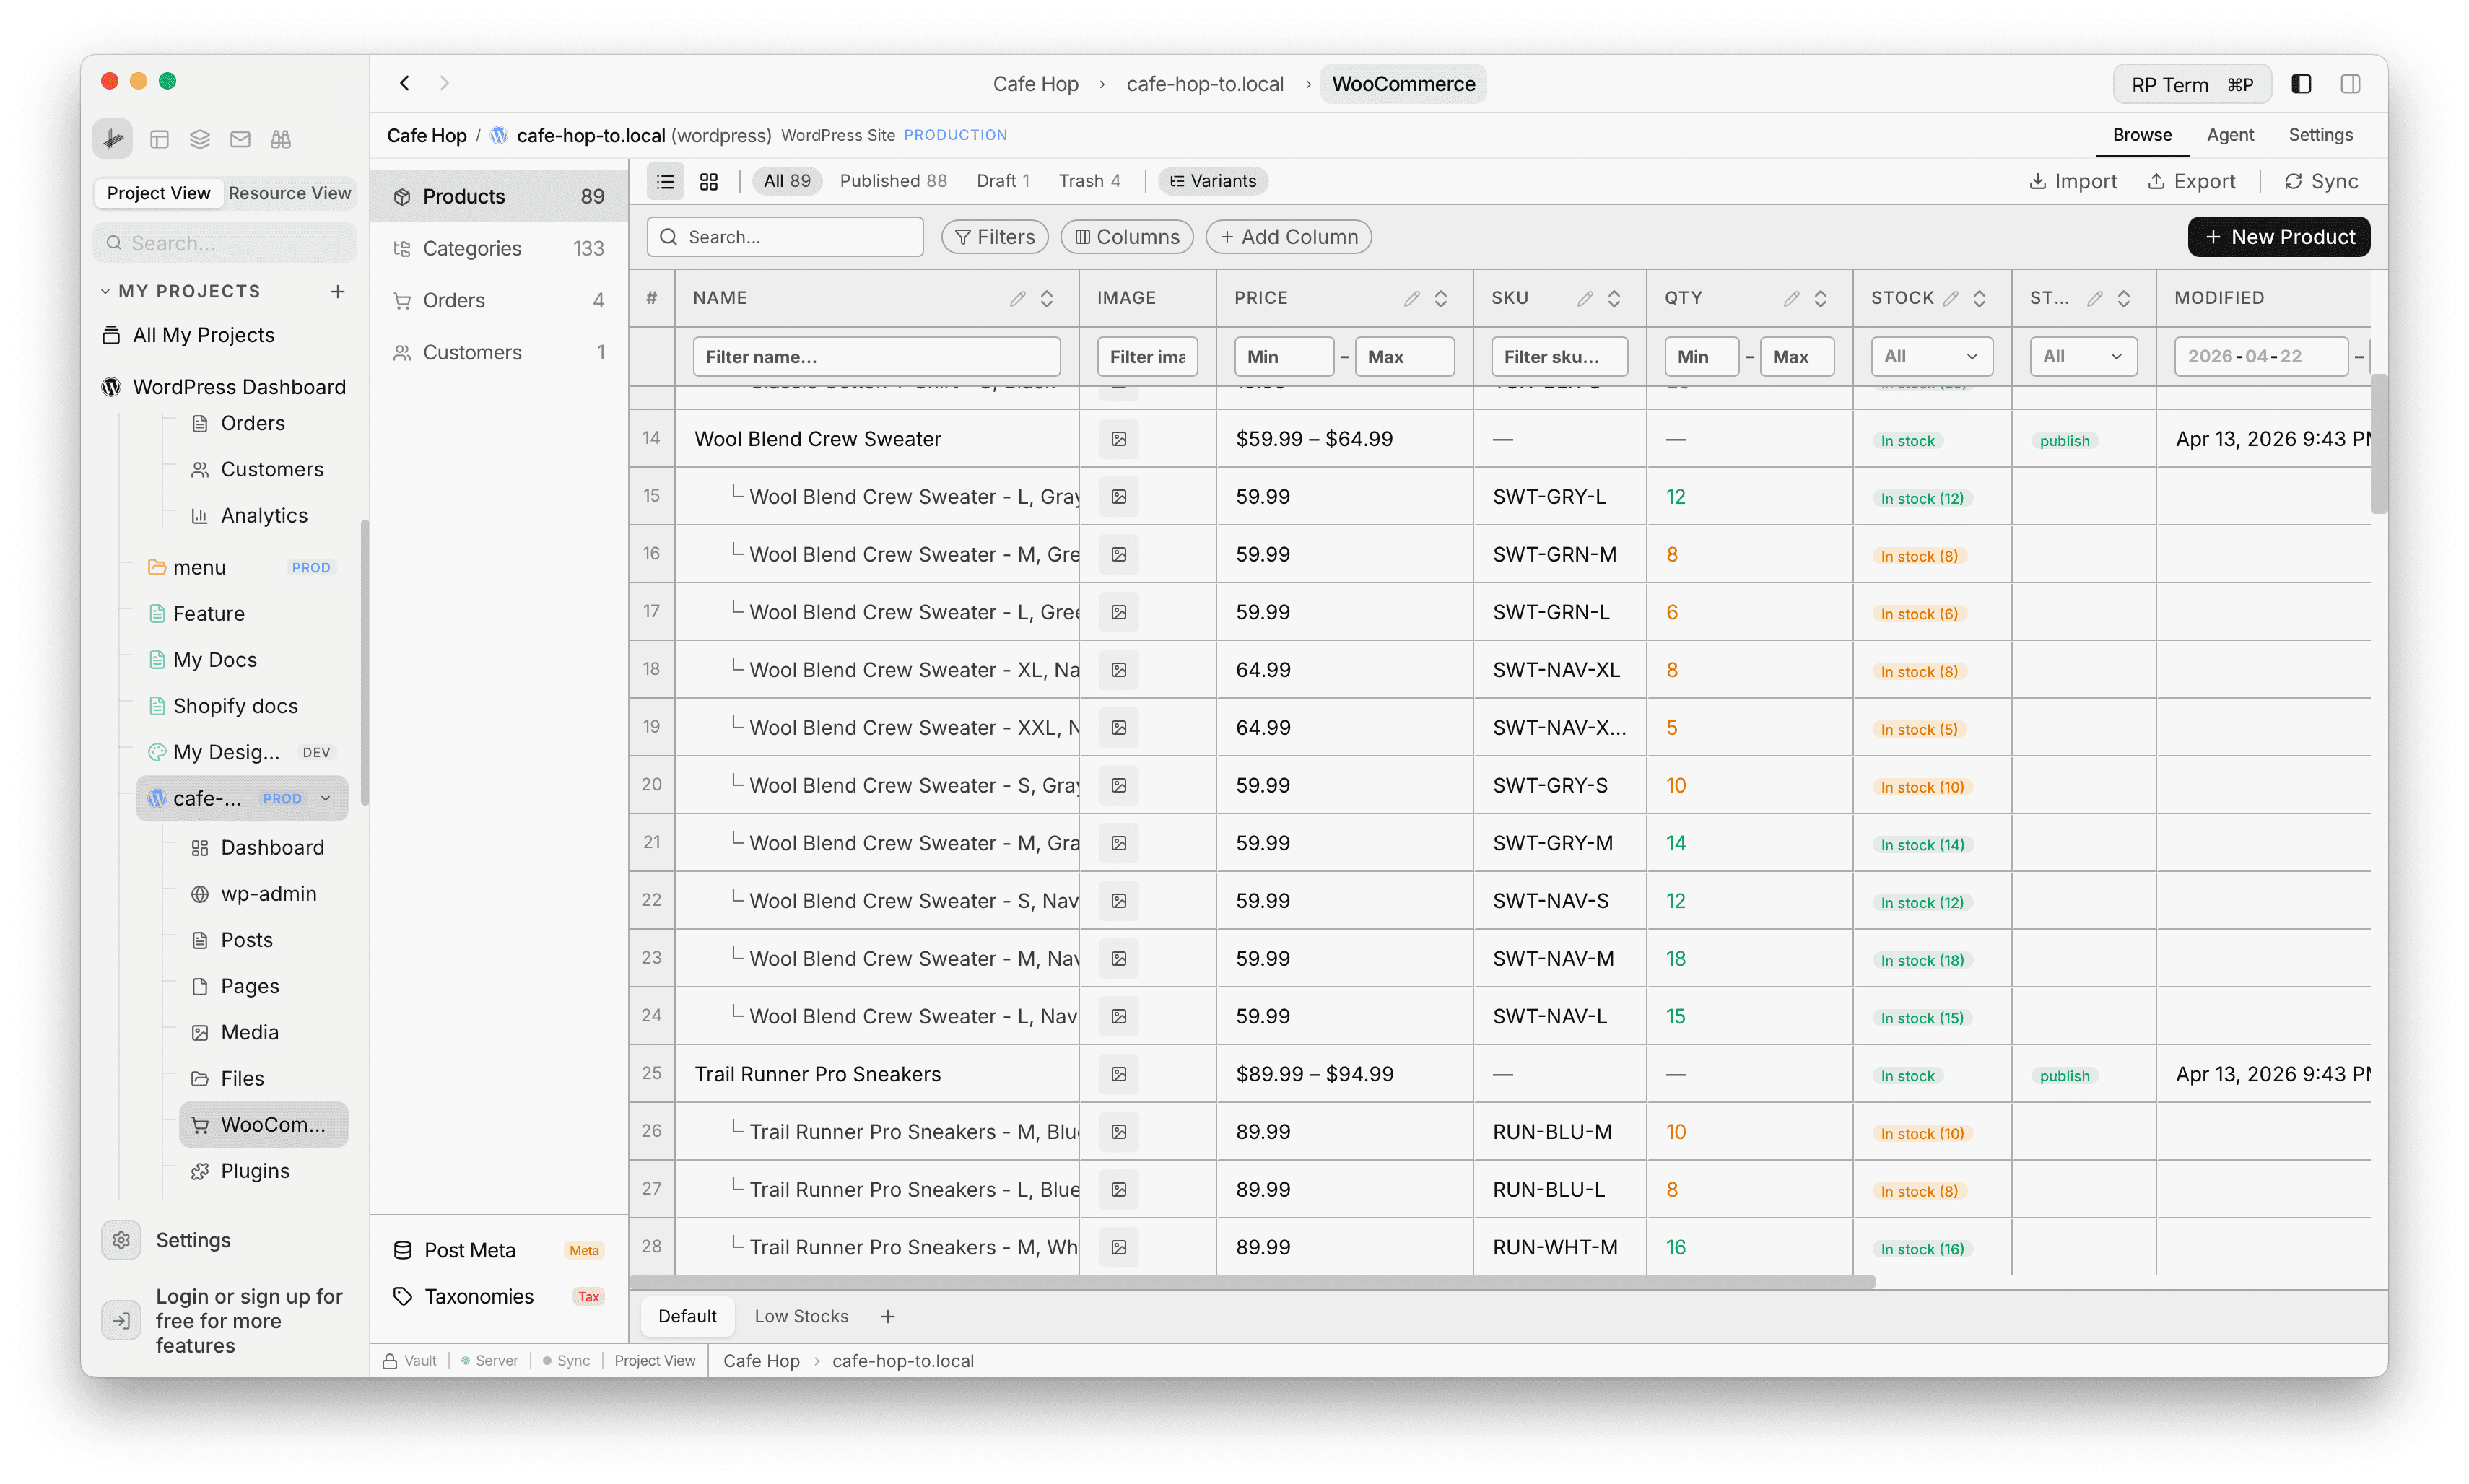Switch to the Published products tab
This screenshot has width=2469, height=1484.
[x=894, y=181]
